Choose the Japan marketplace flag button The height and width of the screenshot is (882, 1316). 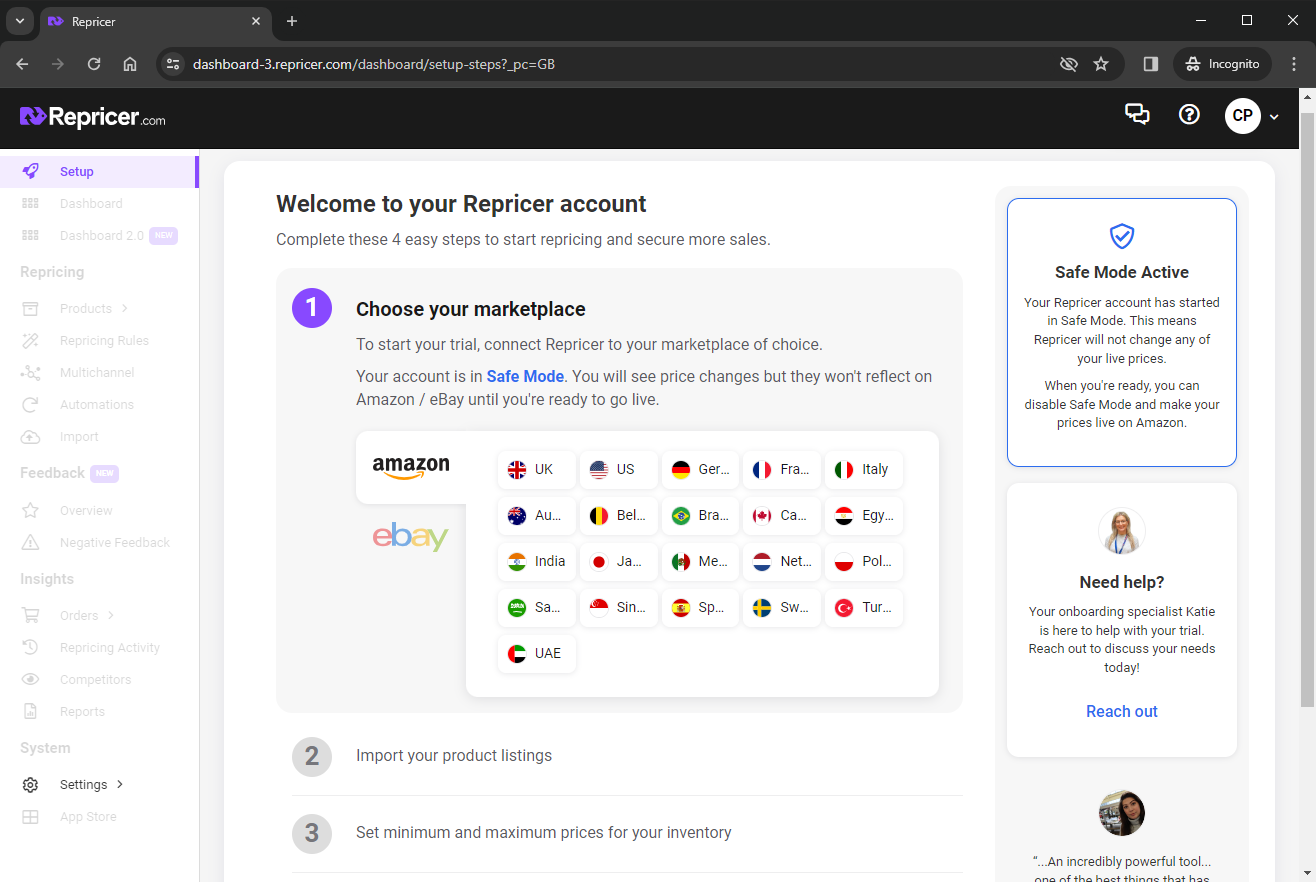pos(619,561)
